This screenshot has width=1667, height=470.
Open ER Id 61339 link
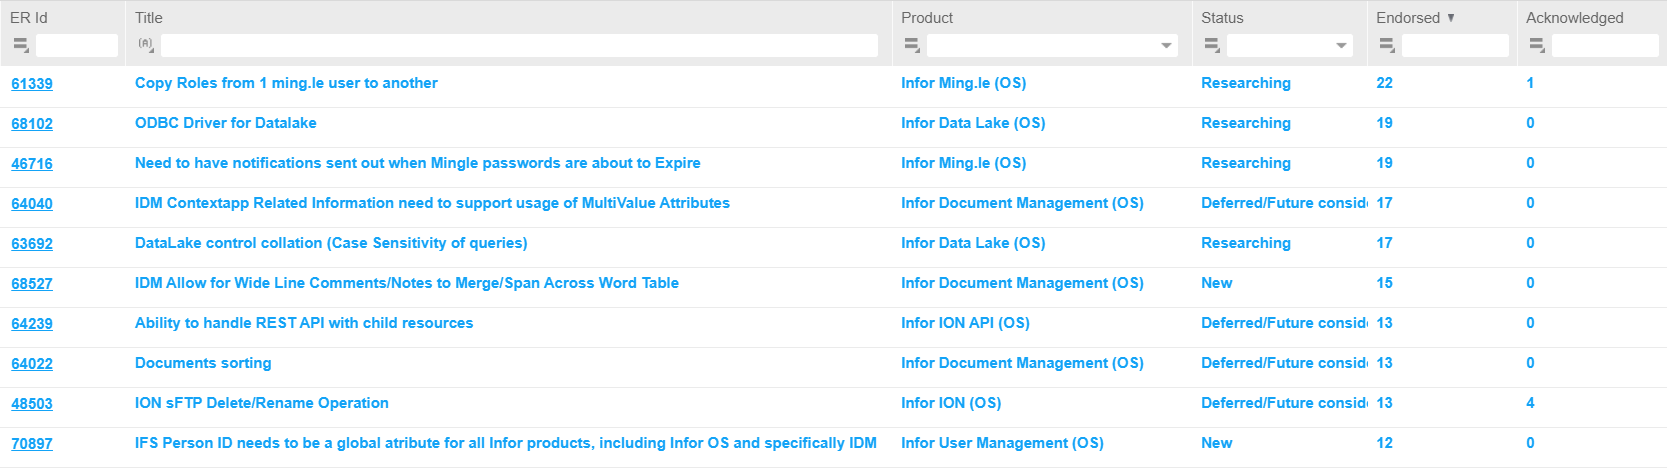tap(32, 84)
